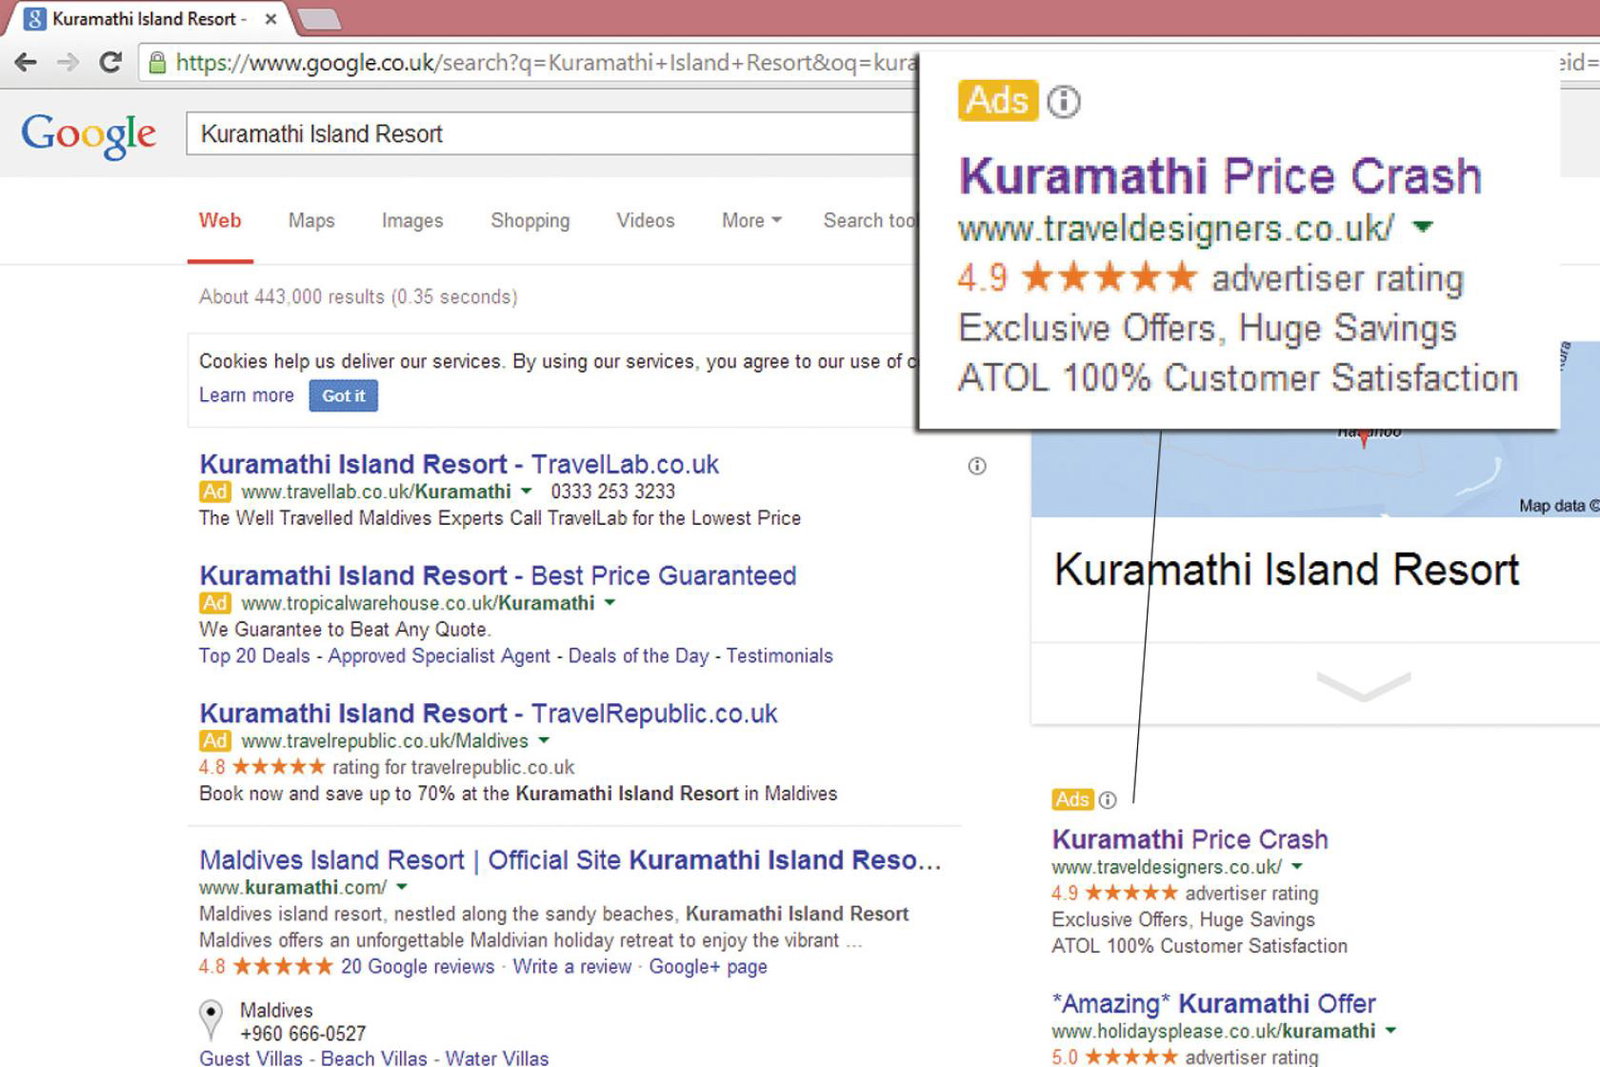Click Learn more cookie link

[x=246, y=395]
